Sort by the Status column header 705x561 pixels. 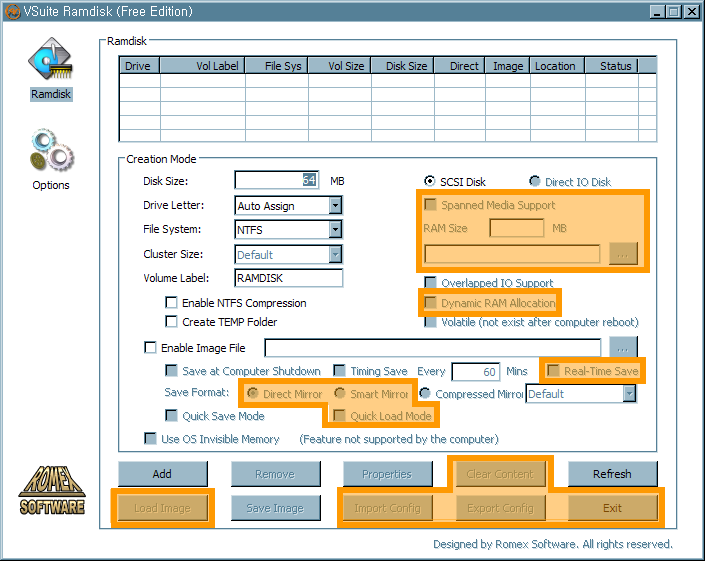point(612,66)
